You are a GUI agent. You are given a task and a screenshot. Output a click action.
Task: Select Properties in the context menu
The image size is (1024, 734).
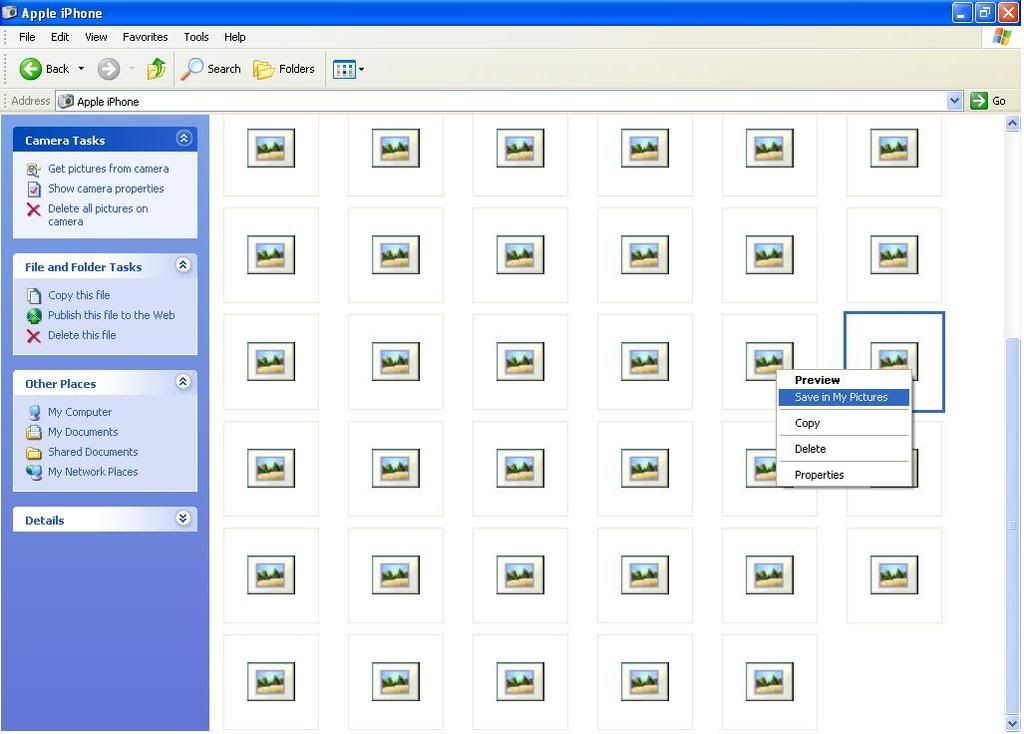[x=819, y=475]
